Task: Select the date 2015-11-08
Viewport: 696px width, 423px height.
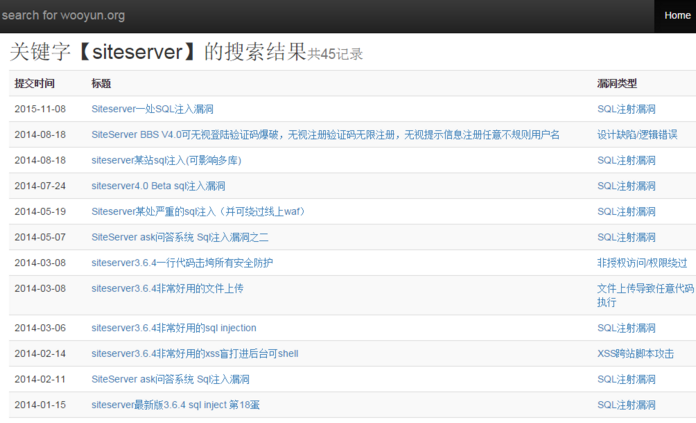Action: [40, 109]
